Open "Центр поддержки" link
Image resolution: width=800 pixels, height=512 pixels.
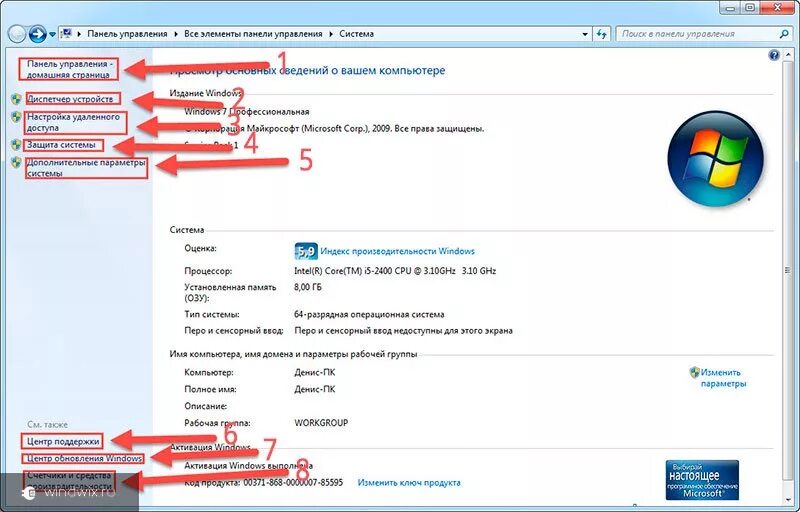(x=62, y=441)
